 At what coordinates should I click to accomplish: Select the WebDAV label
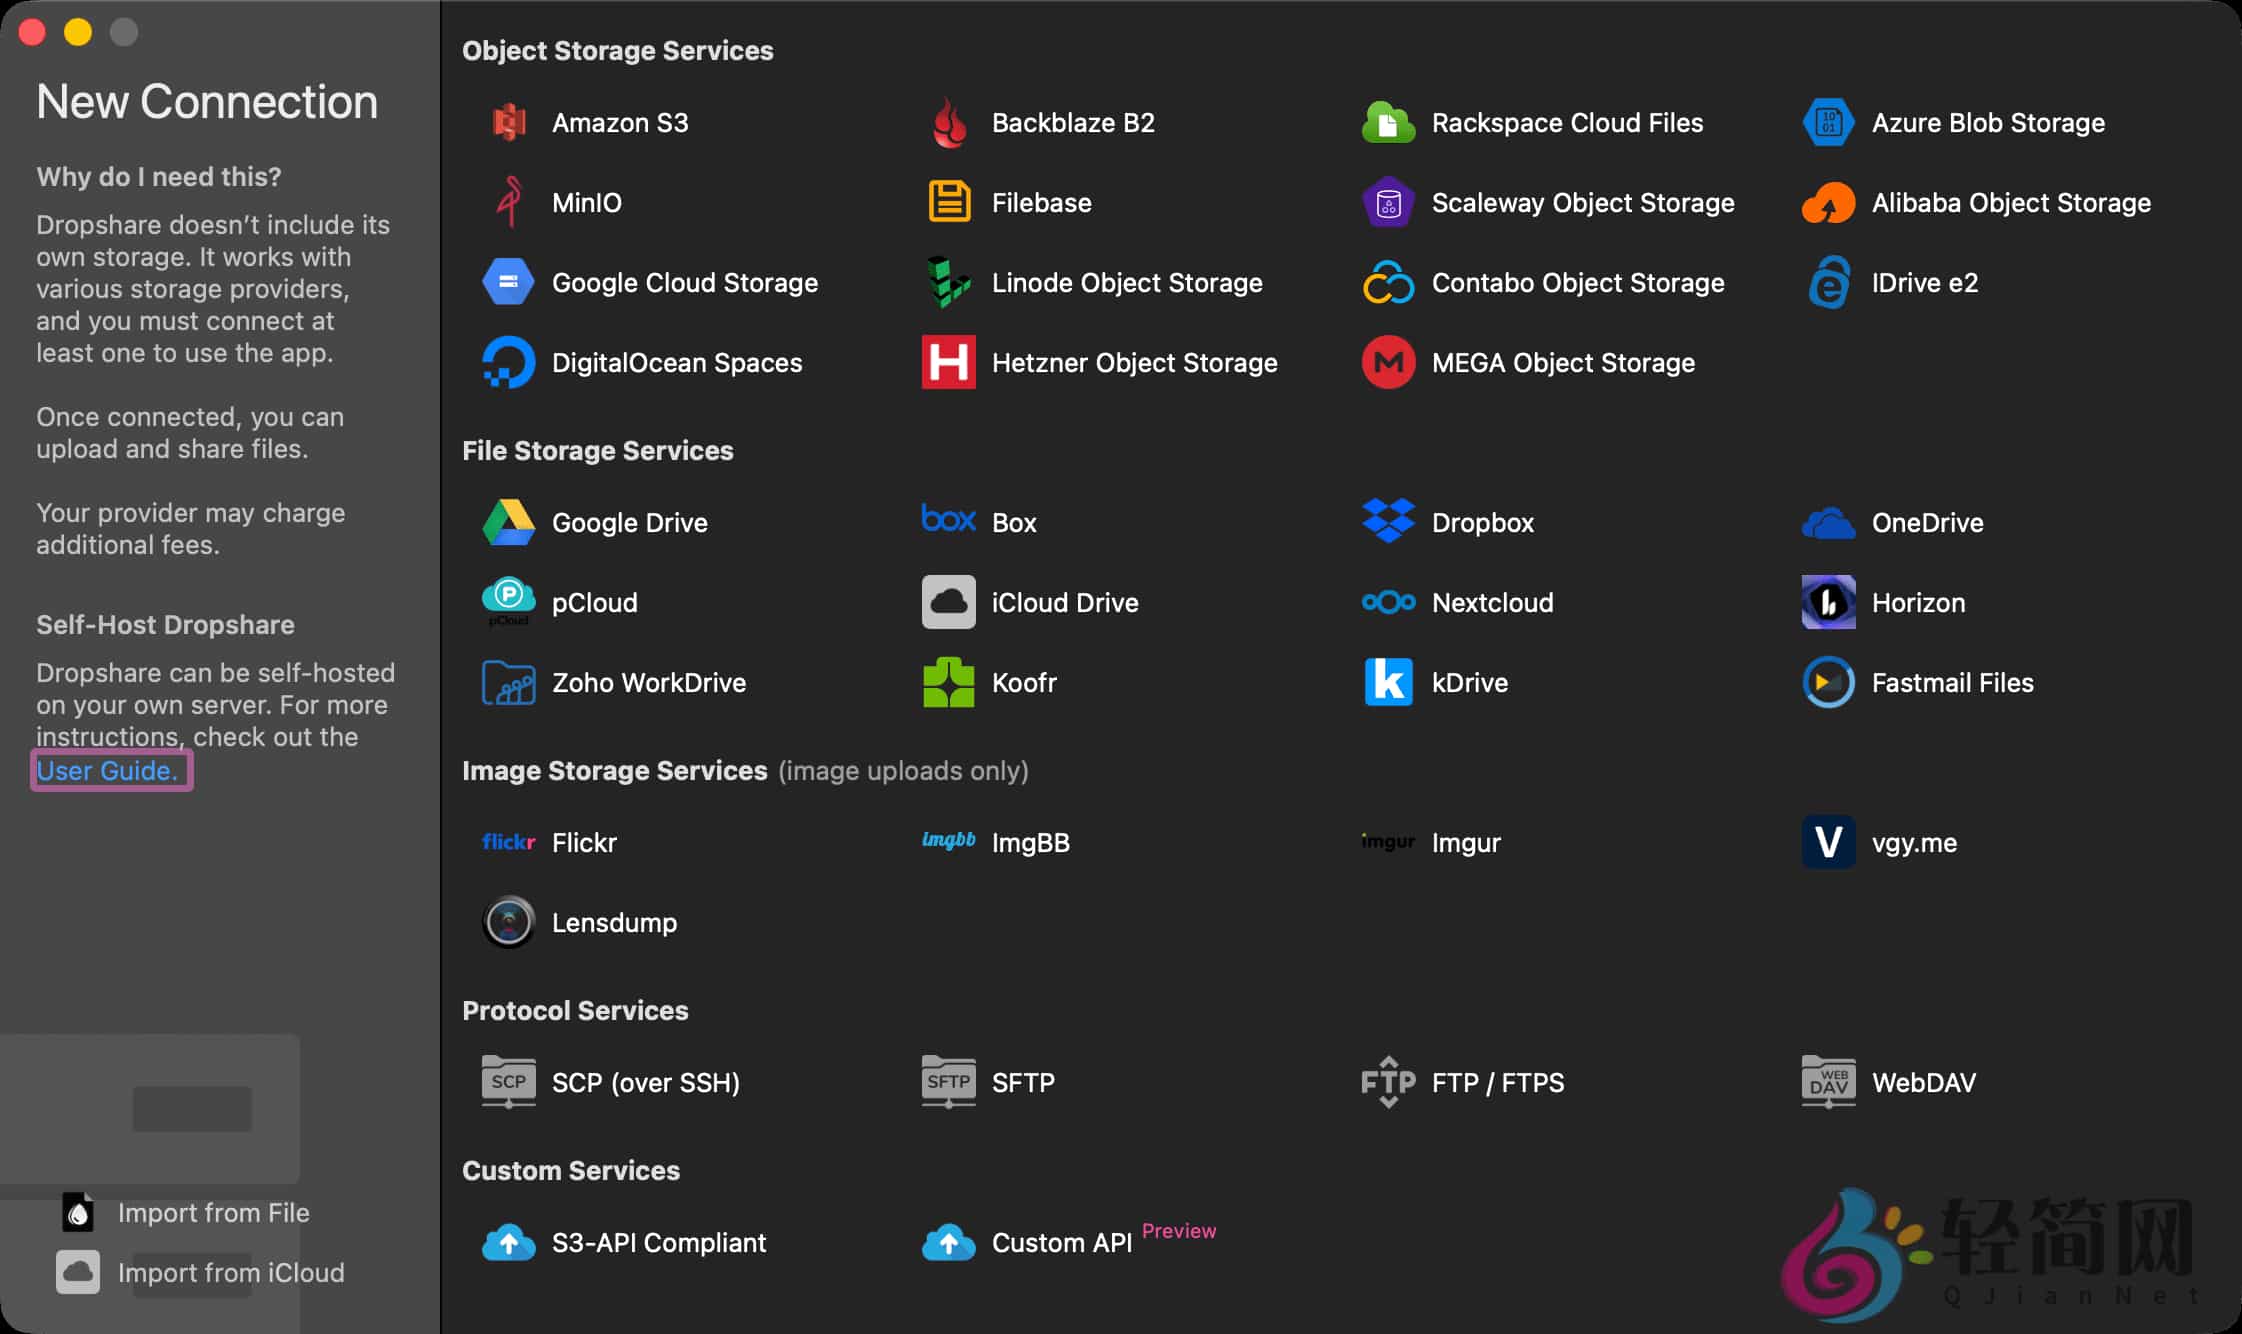tap(1924, 1083)
